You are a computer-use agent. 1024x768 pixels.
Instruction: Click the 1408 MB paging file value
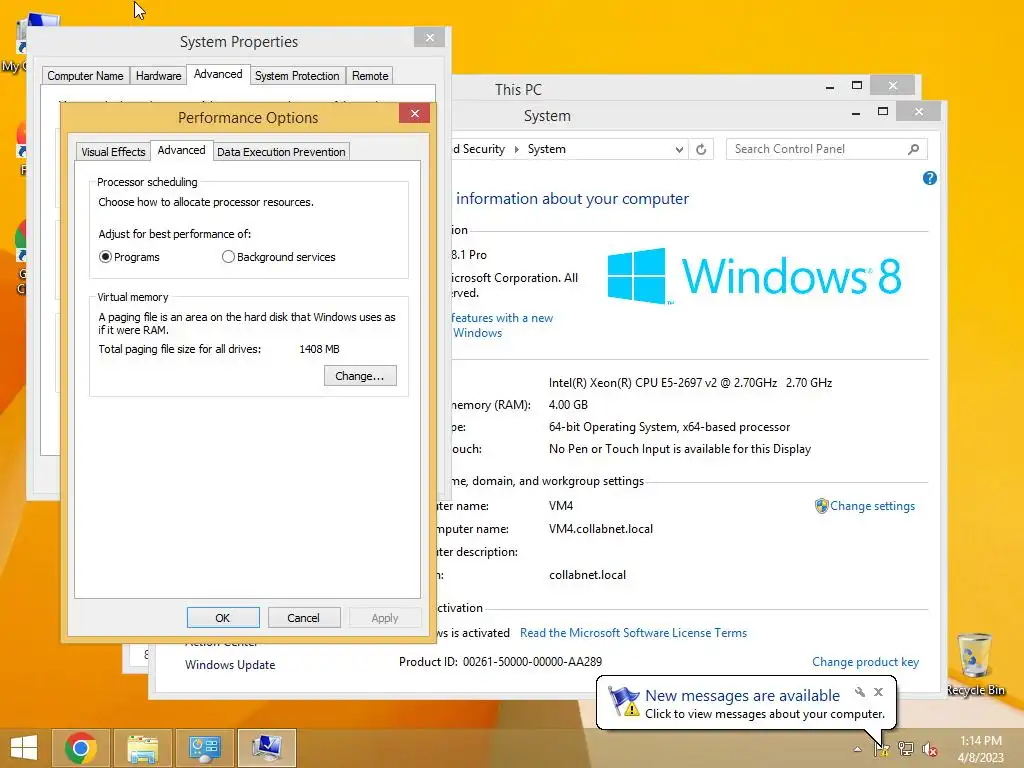319,349
